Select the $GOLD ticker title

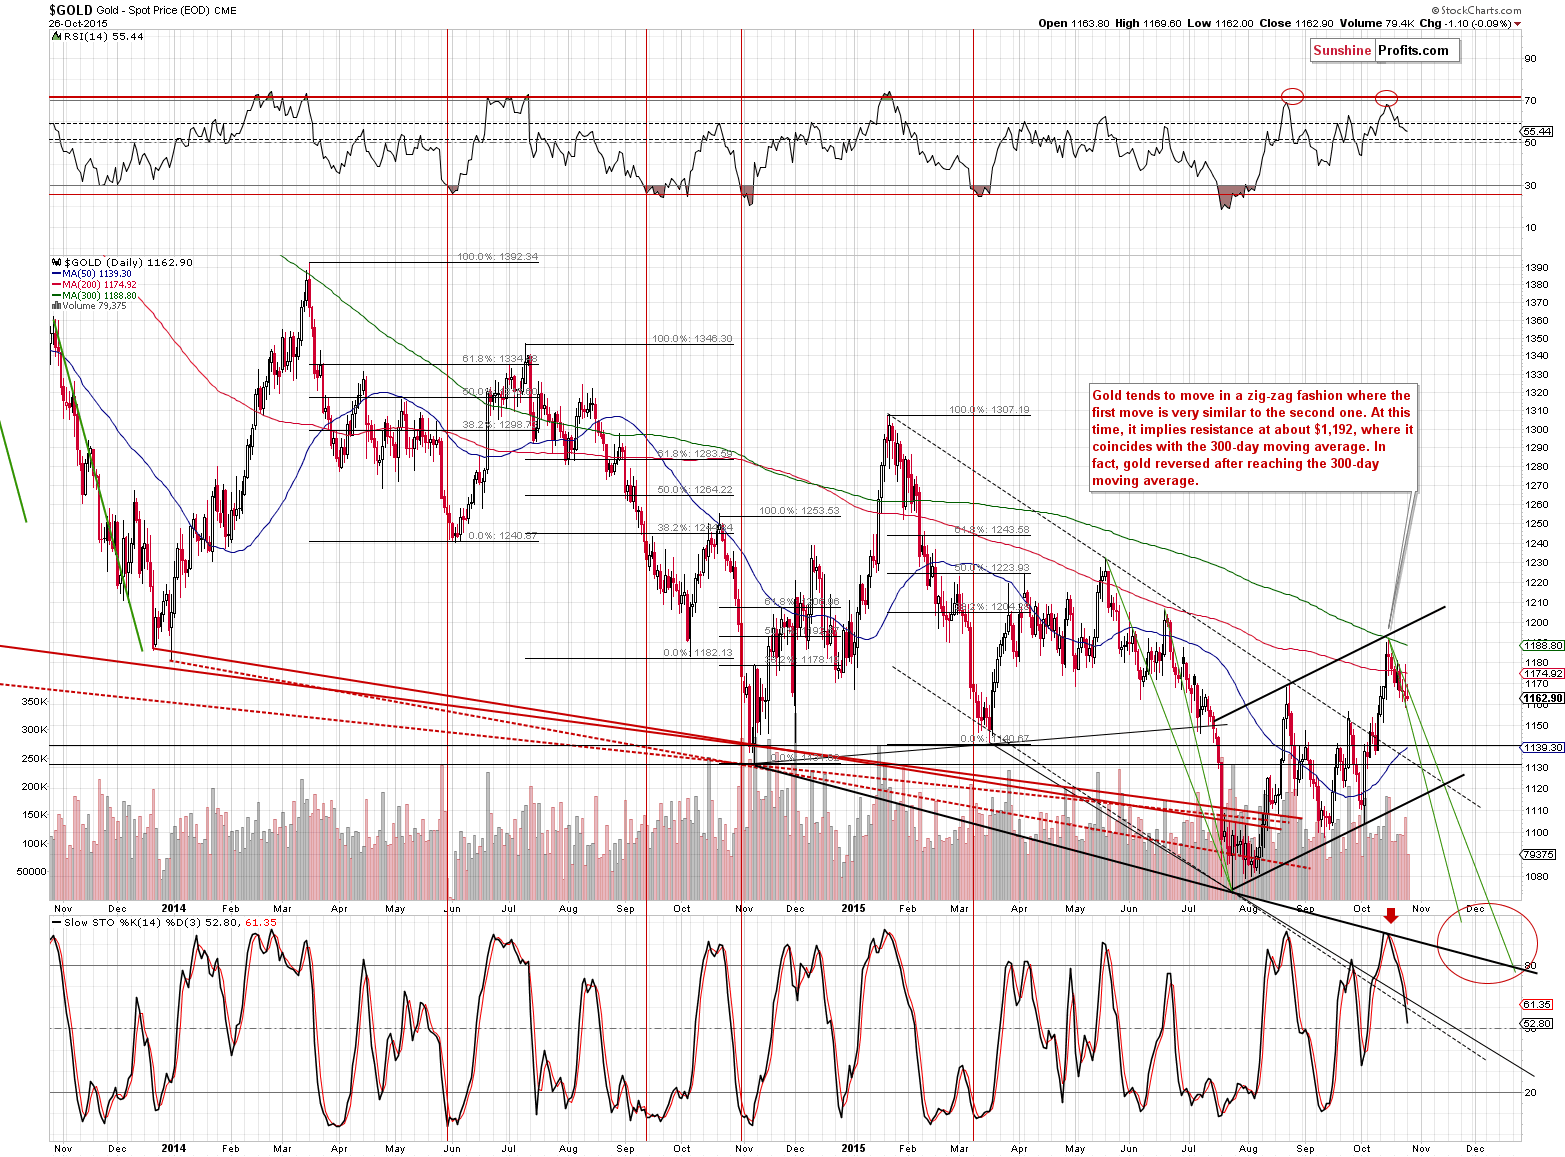[x=71, y=10]
